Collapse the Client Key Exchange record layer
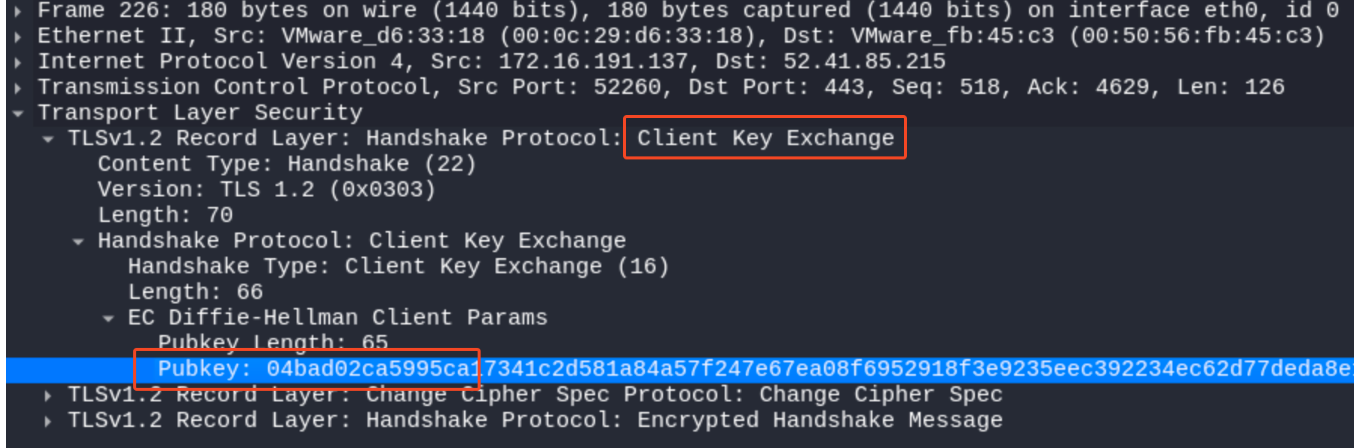1354x448 pixels. [x=49, y=138]
